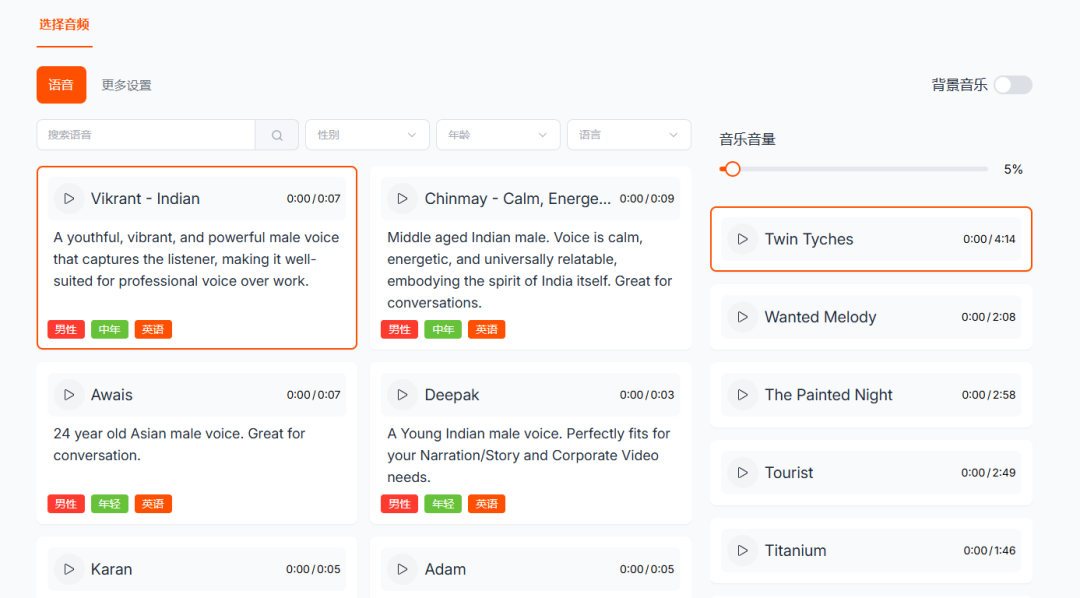Play the Chinmay voice sample
Screen dimensions: 1080x598
point(402,198)
